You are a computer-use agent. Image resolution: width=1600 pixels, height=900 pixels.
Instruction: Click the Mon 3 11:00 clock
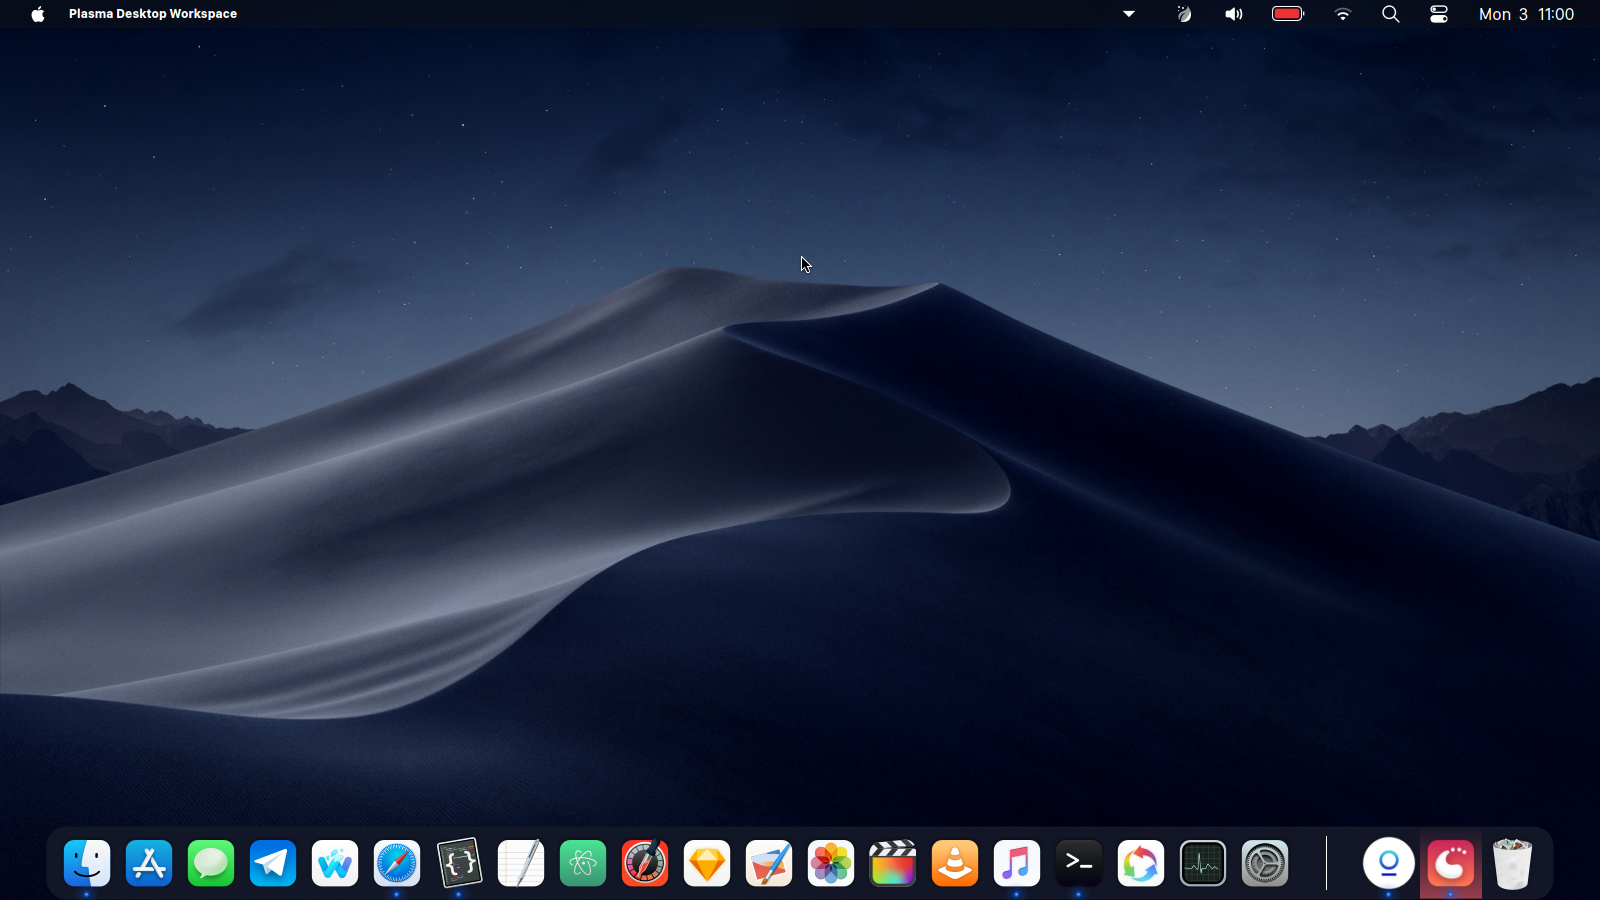coord(1526,14)
